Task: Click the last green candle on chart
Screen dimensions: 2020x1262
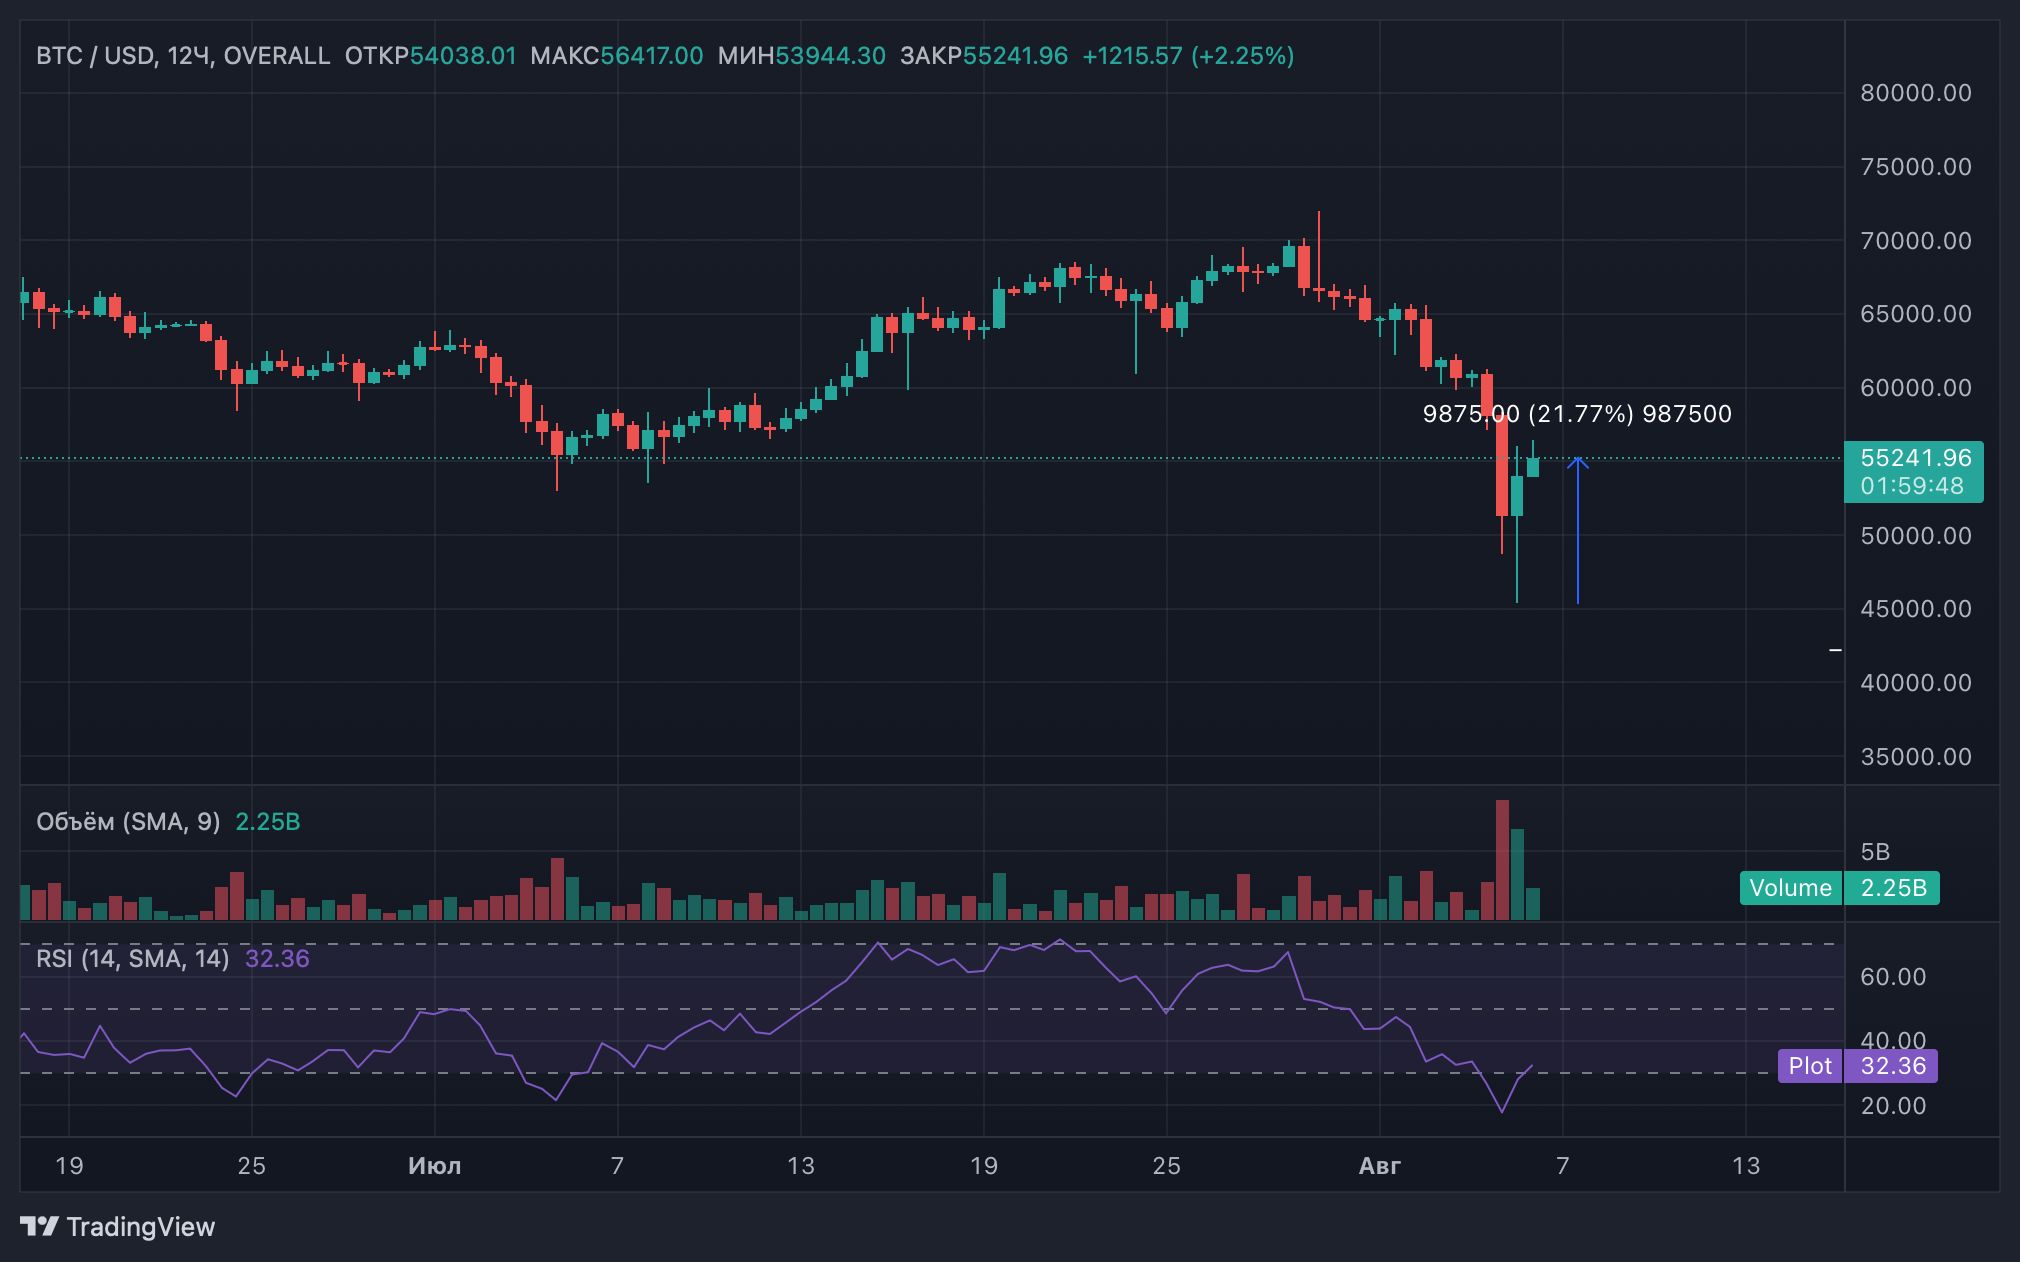Action: tap(1533, 467)
